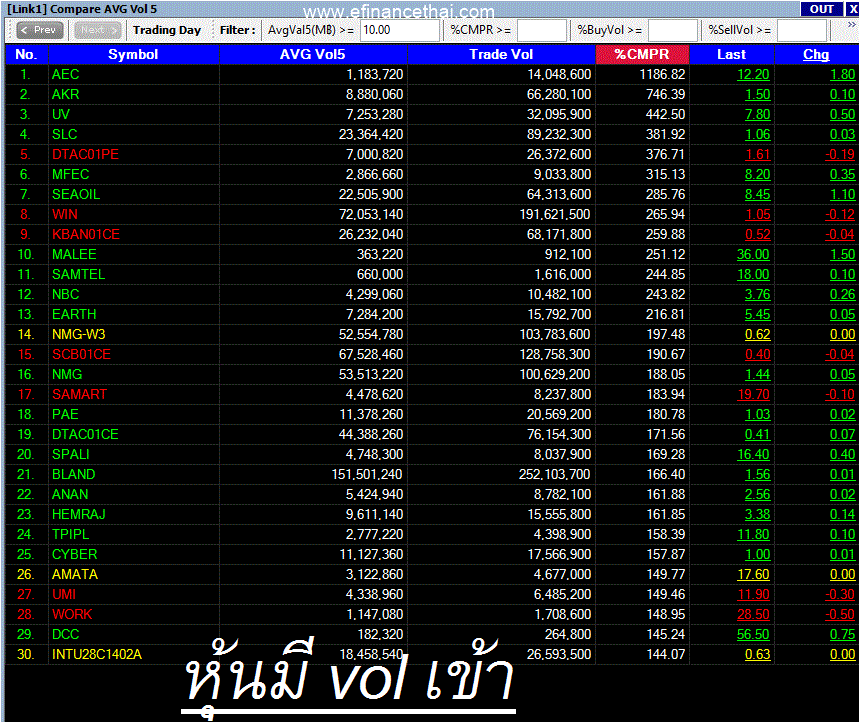Select the CYBER symbol
The height and width of the screenshot is (722, 859).
click(x=75, y=554)
